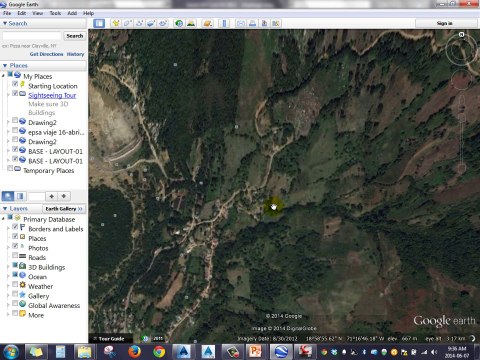Screen dimensions: 480x360
Task: Expand the More layer node
Action: [x=8, y=314]
